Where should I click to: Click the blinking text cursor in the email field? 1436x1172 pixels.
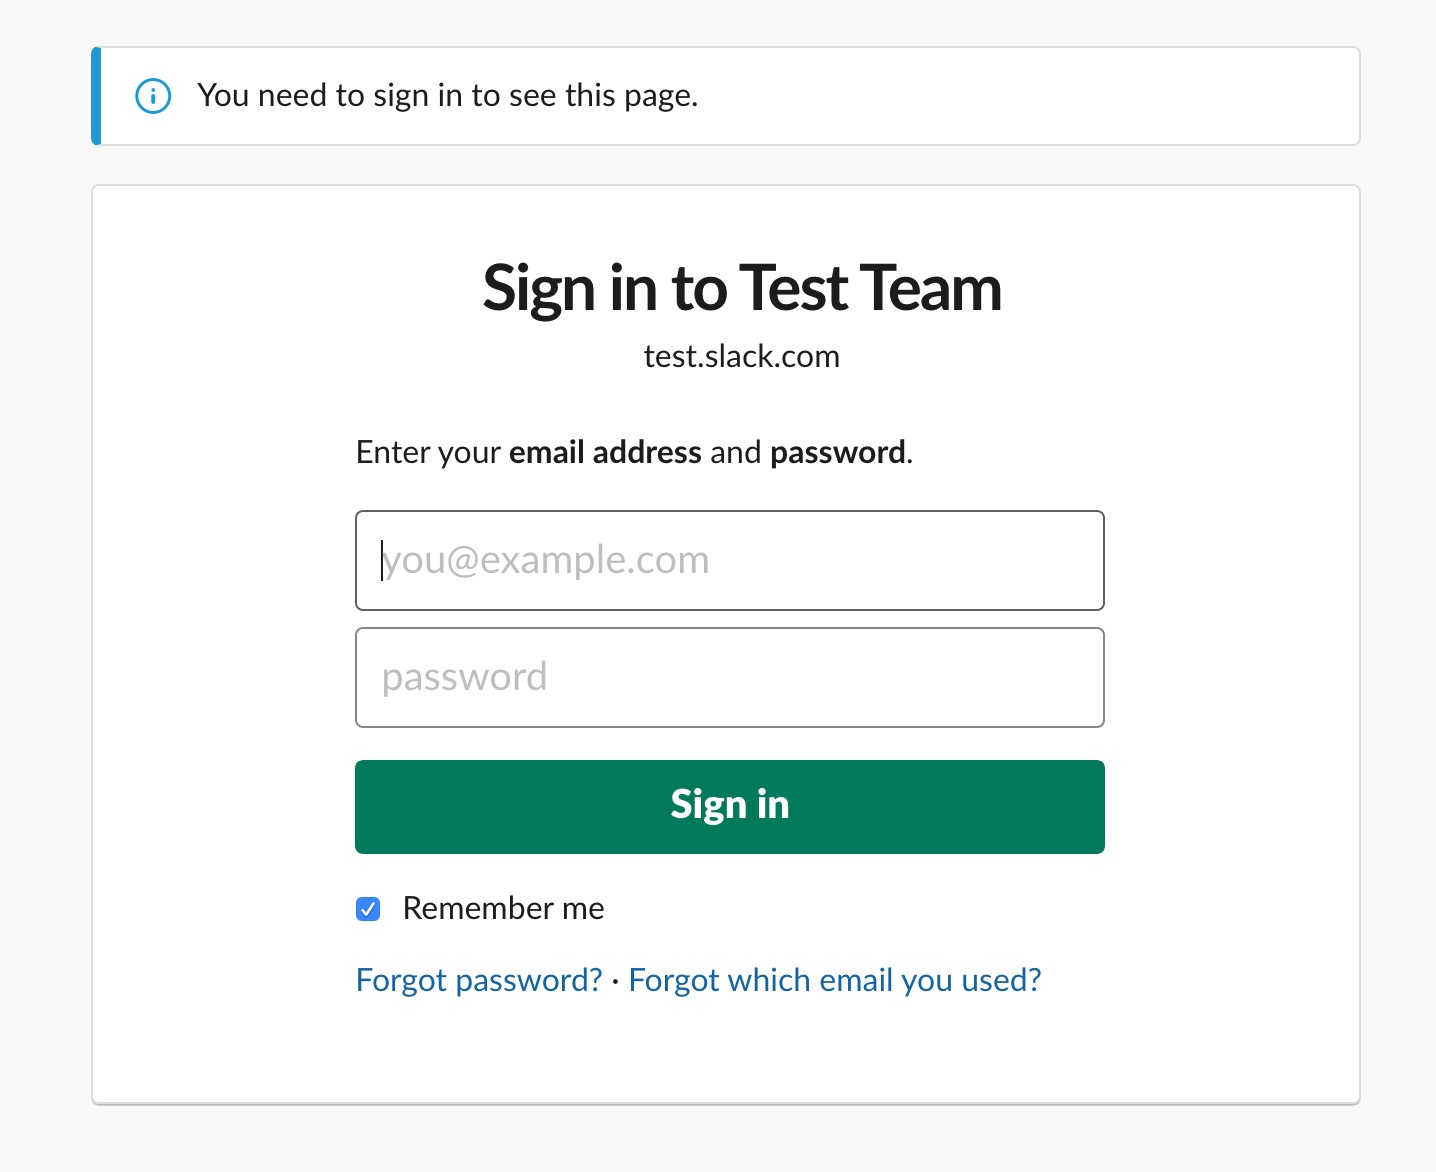coord(382,560)
